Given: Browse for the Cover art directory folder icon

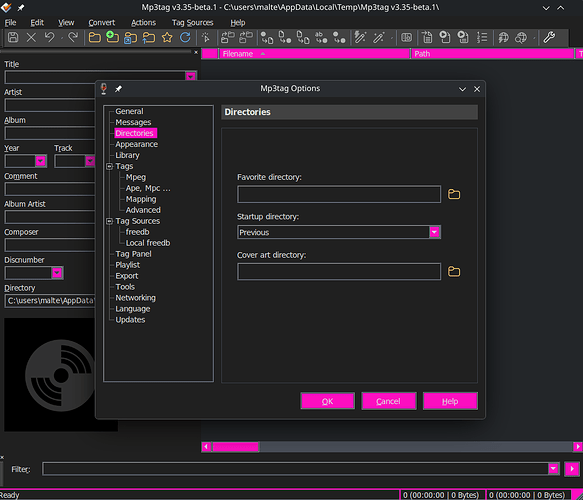Looking at the screenshot, I should coord(454,271).
